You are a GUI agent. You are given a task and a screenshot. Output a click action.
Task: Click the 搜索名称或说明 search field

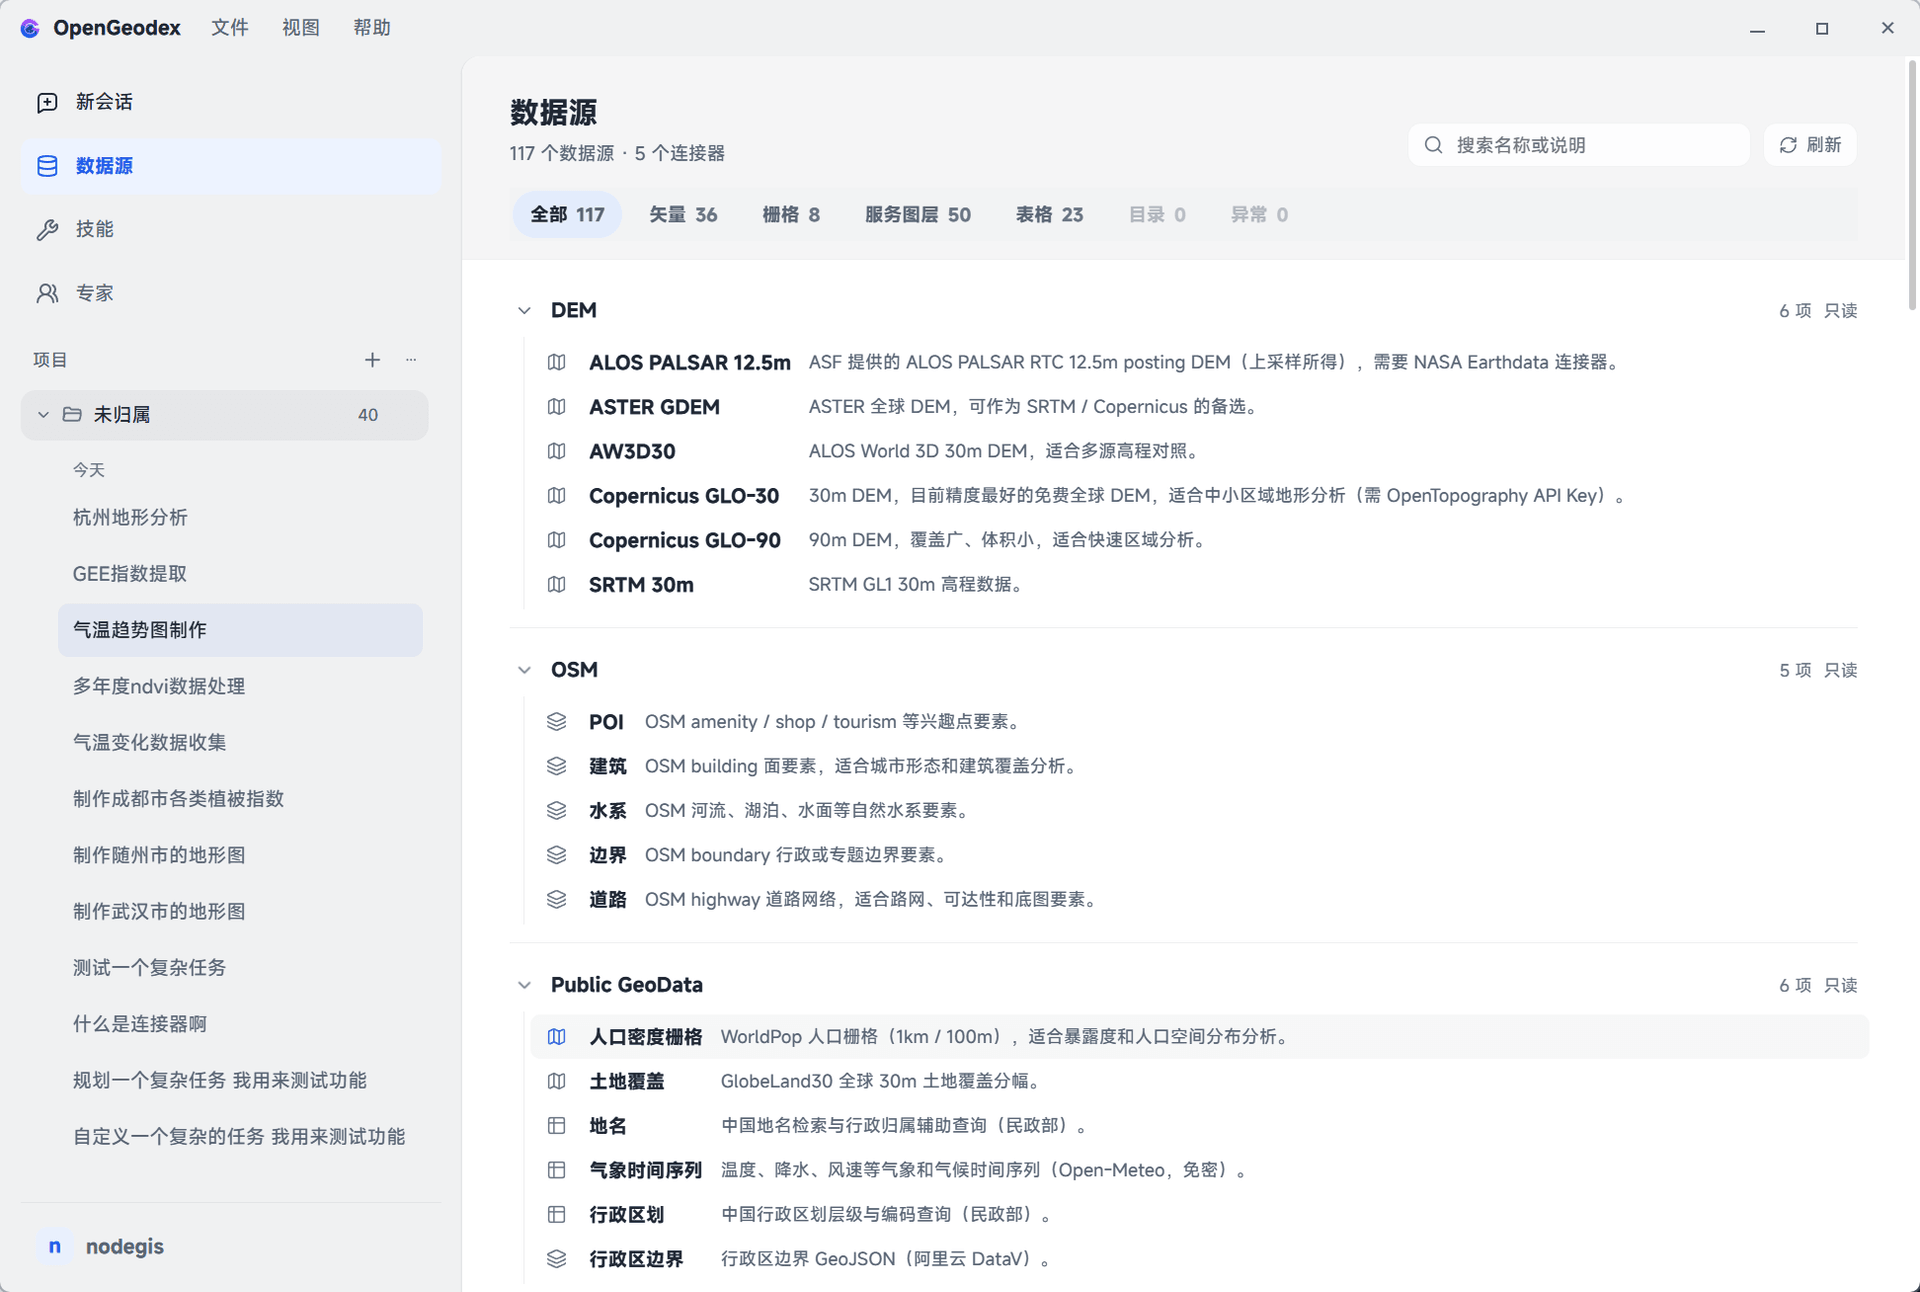[1579, 145]
